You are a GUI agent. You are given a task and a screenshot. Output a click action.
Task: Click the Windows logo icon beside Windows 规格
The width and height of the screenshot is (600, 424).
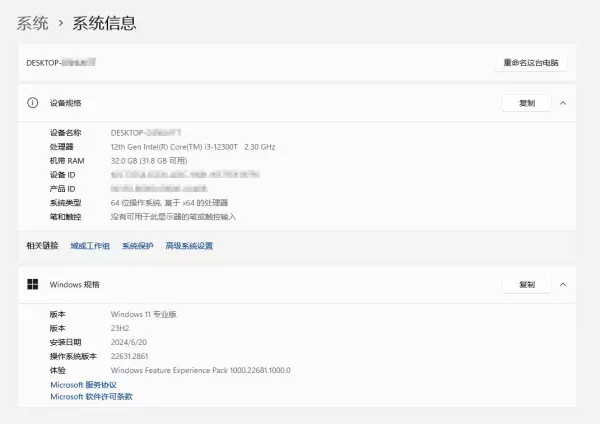click(x=33, y=284)
